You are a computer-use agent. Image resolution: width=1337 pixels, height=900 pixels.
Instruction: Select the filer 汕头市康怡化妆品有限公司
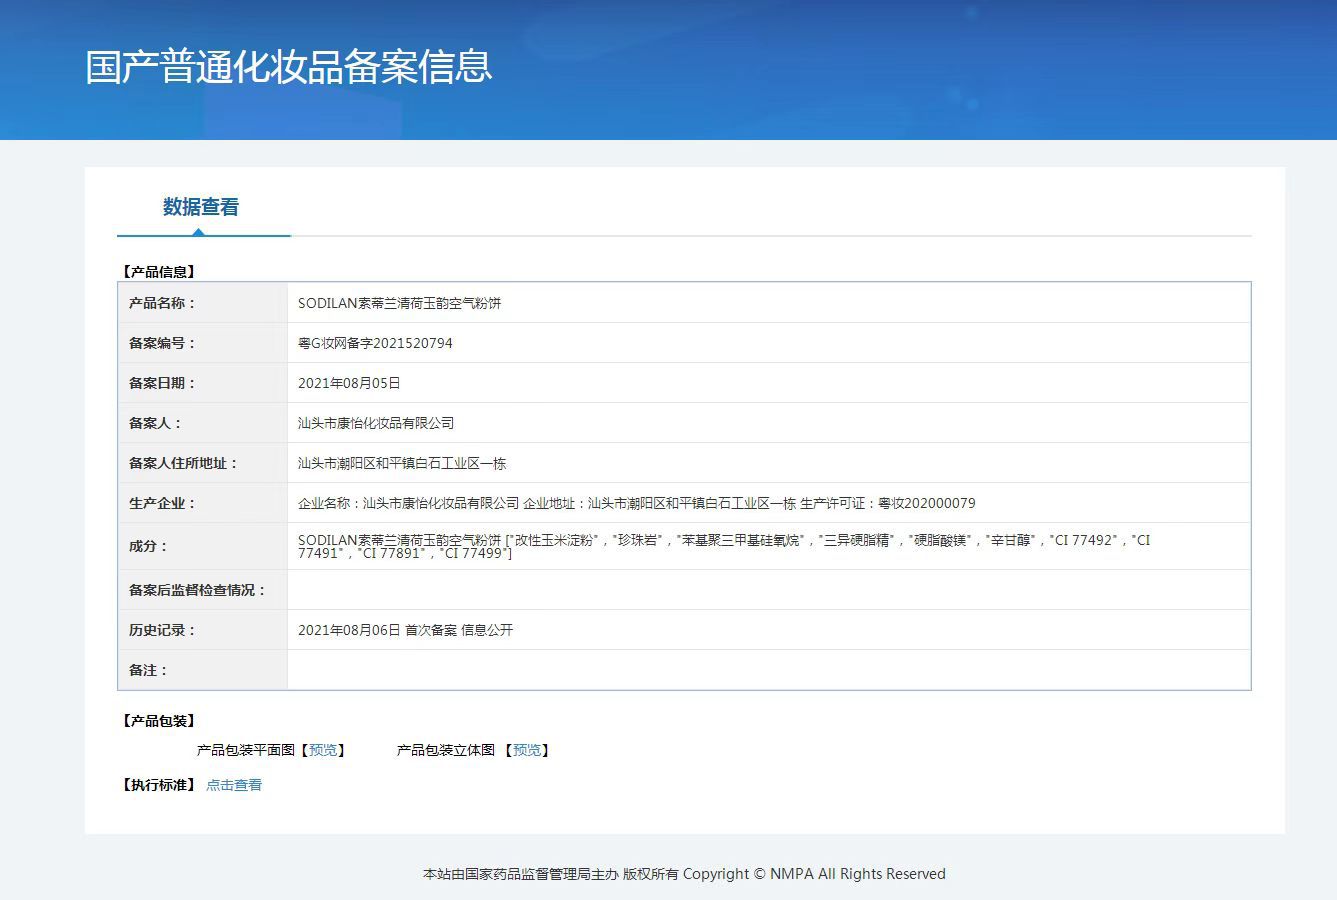tap(376, 423)
